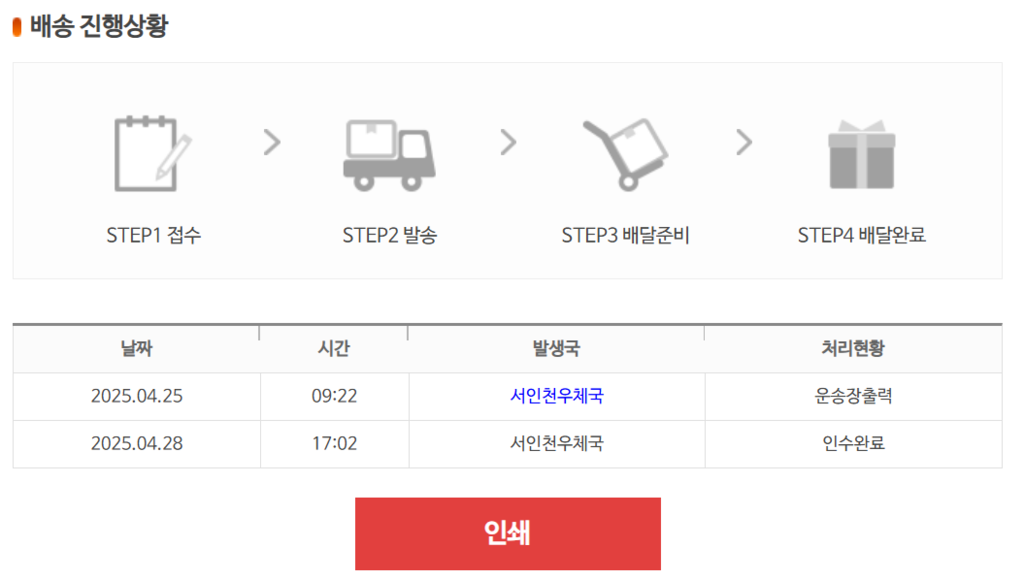This screenshot has height=580, width=1024.
Task: Select the STEP3 배달준비 label
Action: click(x=626, y=235)
